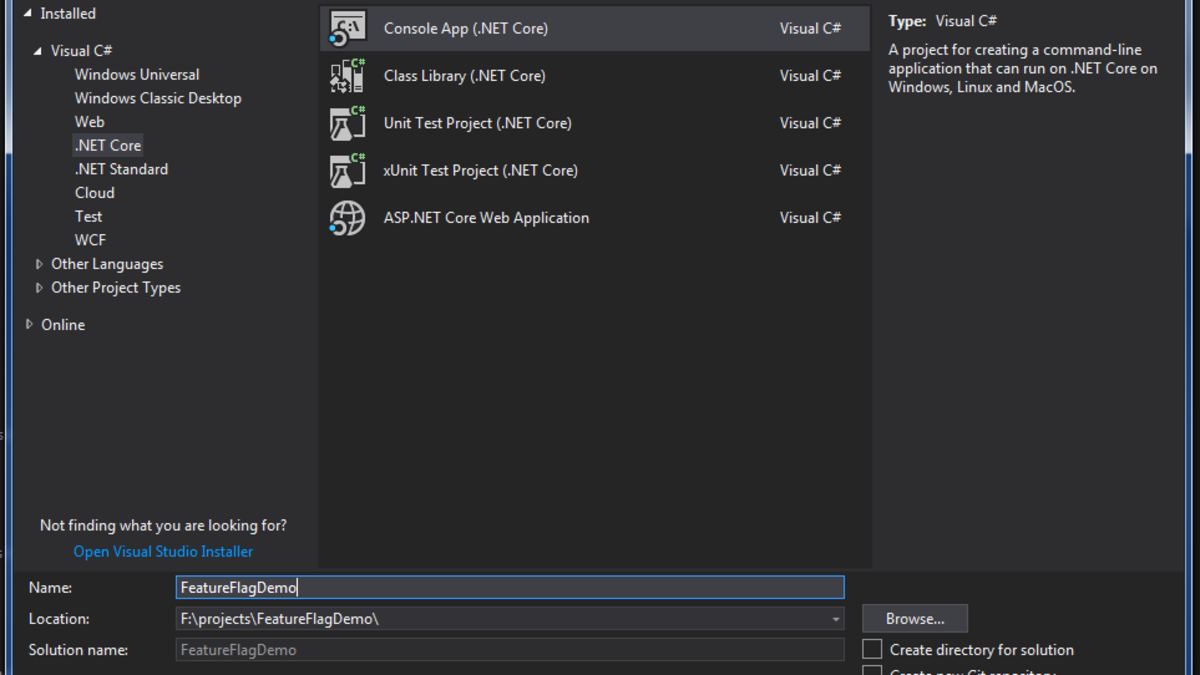The height and width of the screenshot is (675, 1200).
Task: Click ASP.NET Core Web Application text
Action: click(x=487, y=218)
